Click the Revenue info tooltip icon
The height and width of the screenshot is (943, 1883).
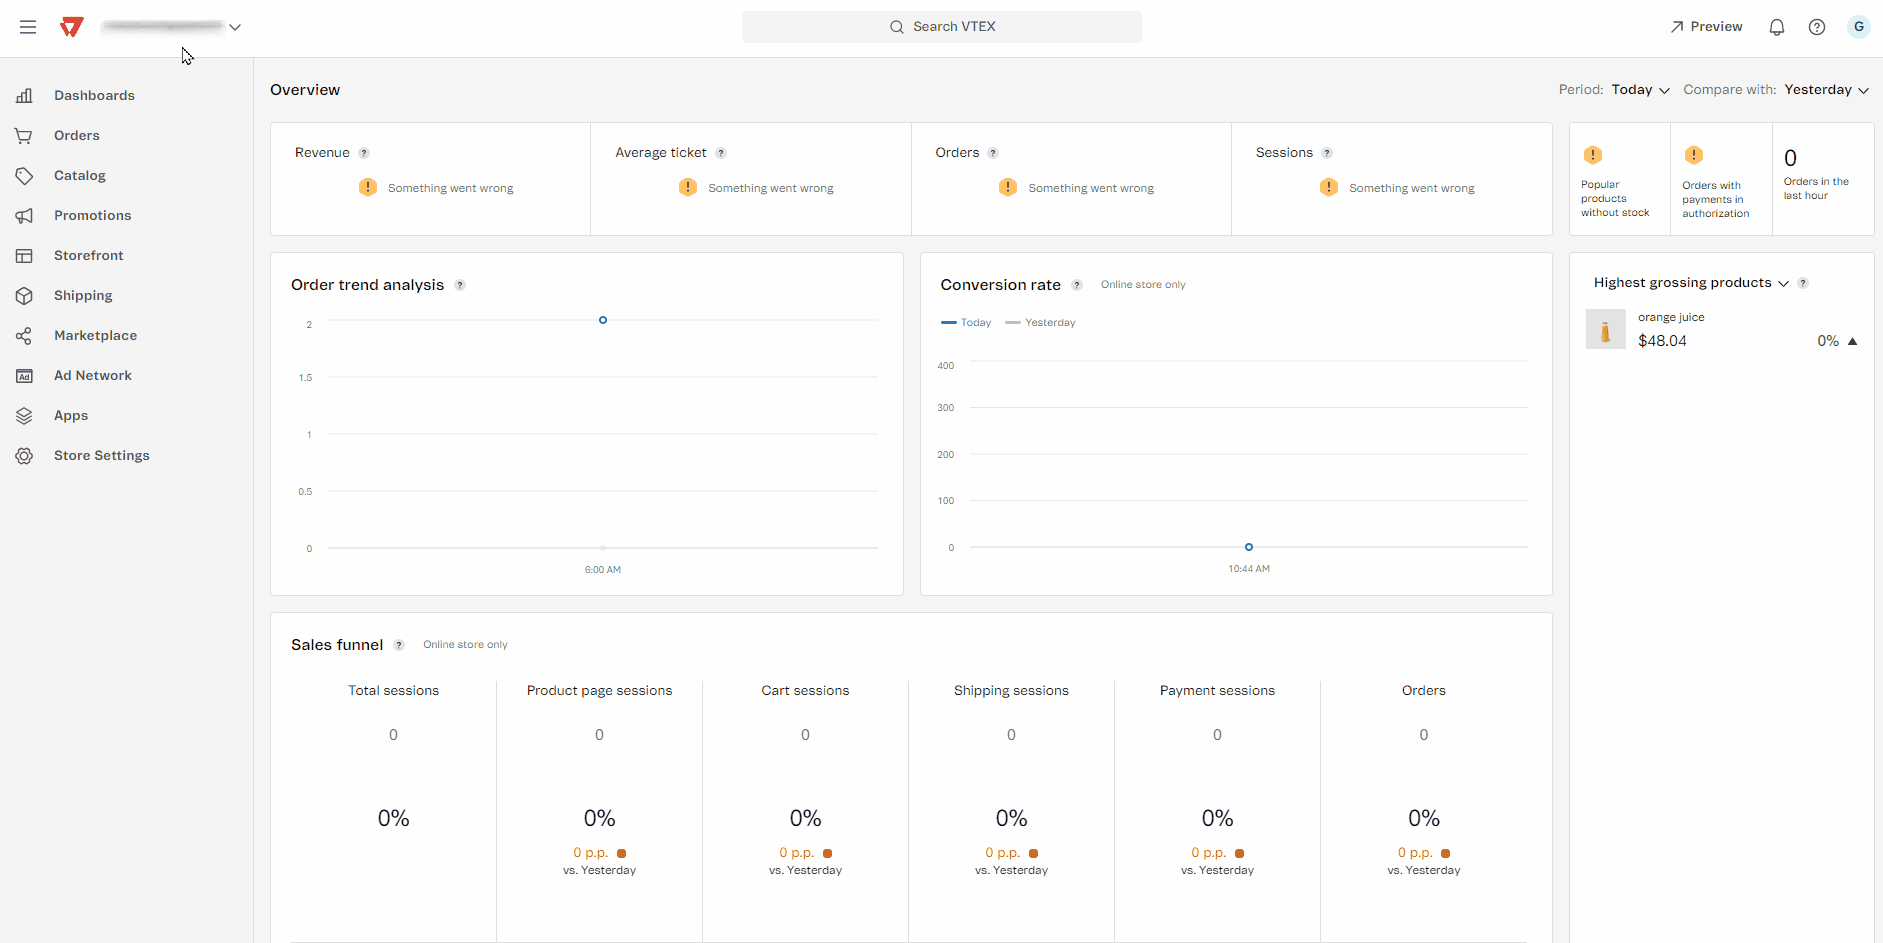click(364, 153)
